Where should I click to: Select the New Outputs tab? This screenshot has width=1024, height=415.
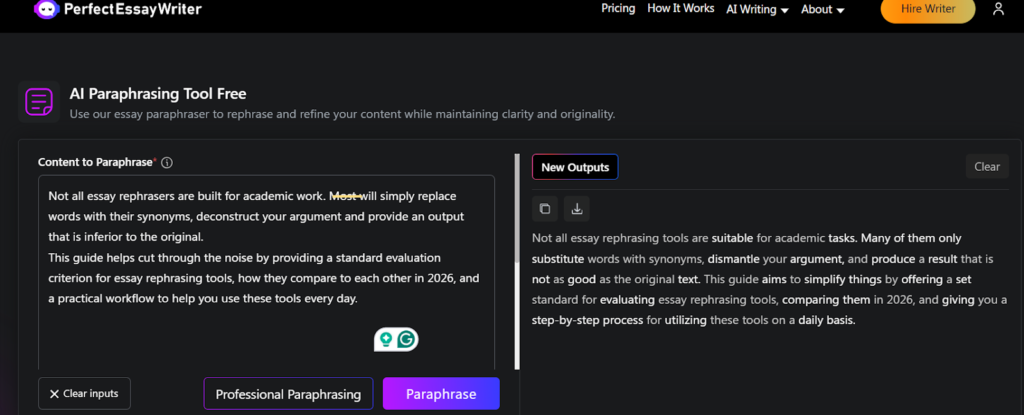[575, 167]
